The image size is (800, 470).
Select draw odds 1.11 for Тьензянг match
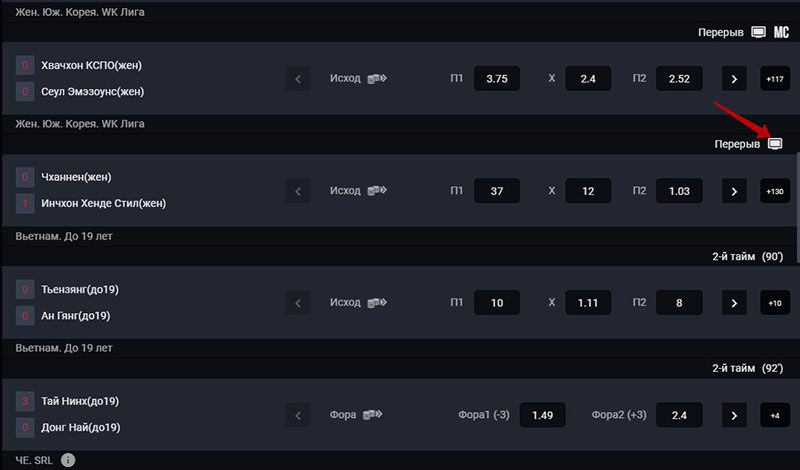pyautogui.click(x=588, y=303)
